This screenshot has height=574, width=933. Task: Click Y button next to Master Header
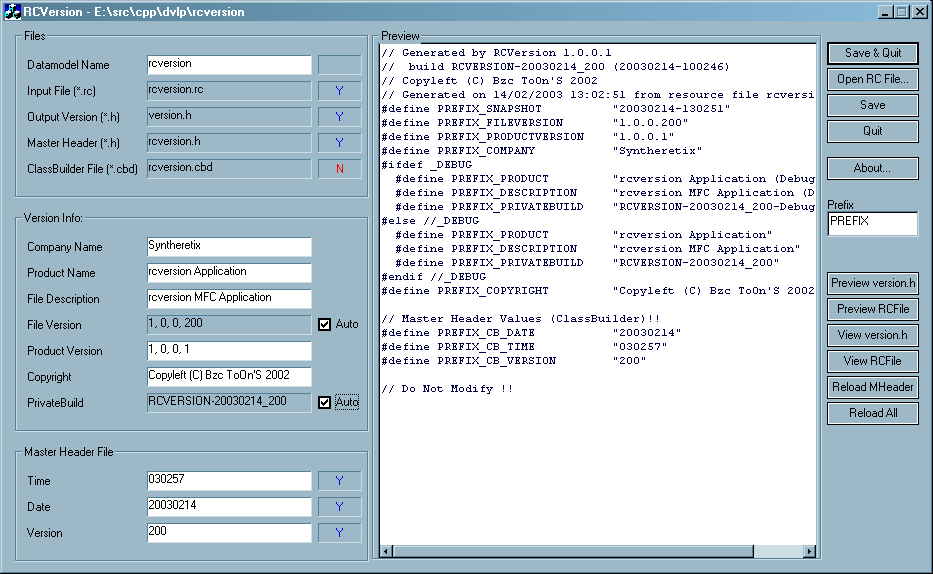point(339,143)
